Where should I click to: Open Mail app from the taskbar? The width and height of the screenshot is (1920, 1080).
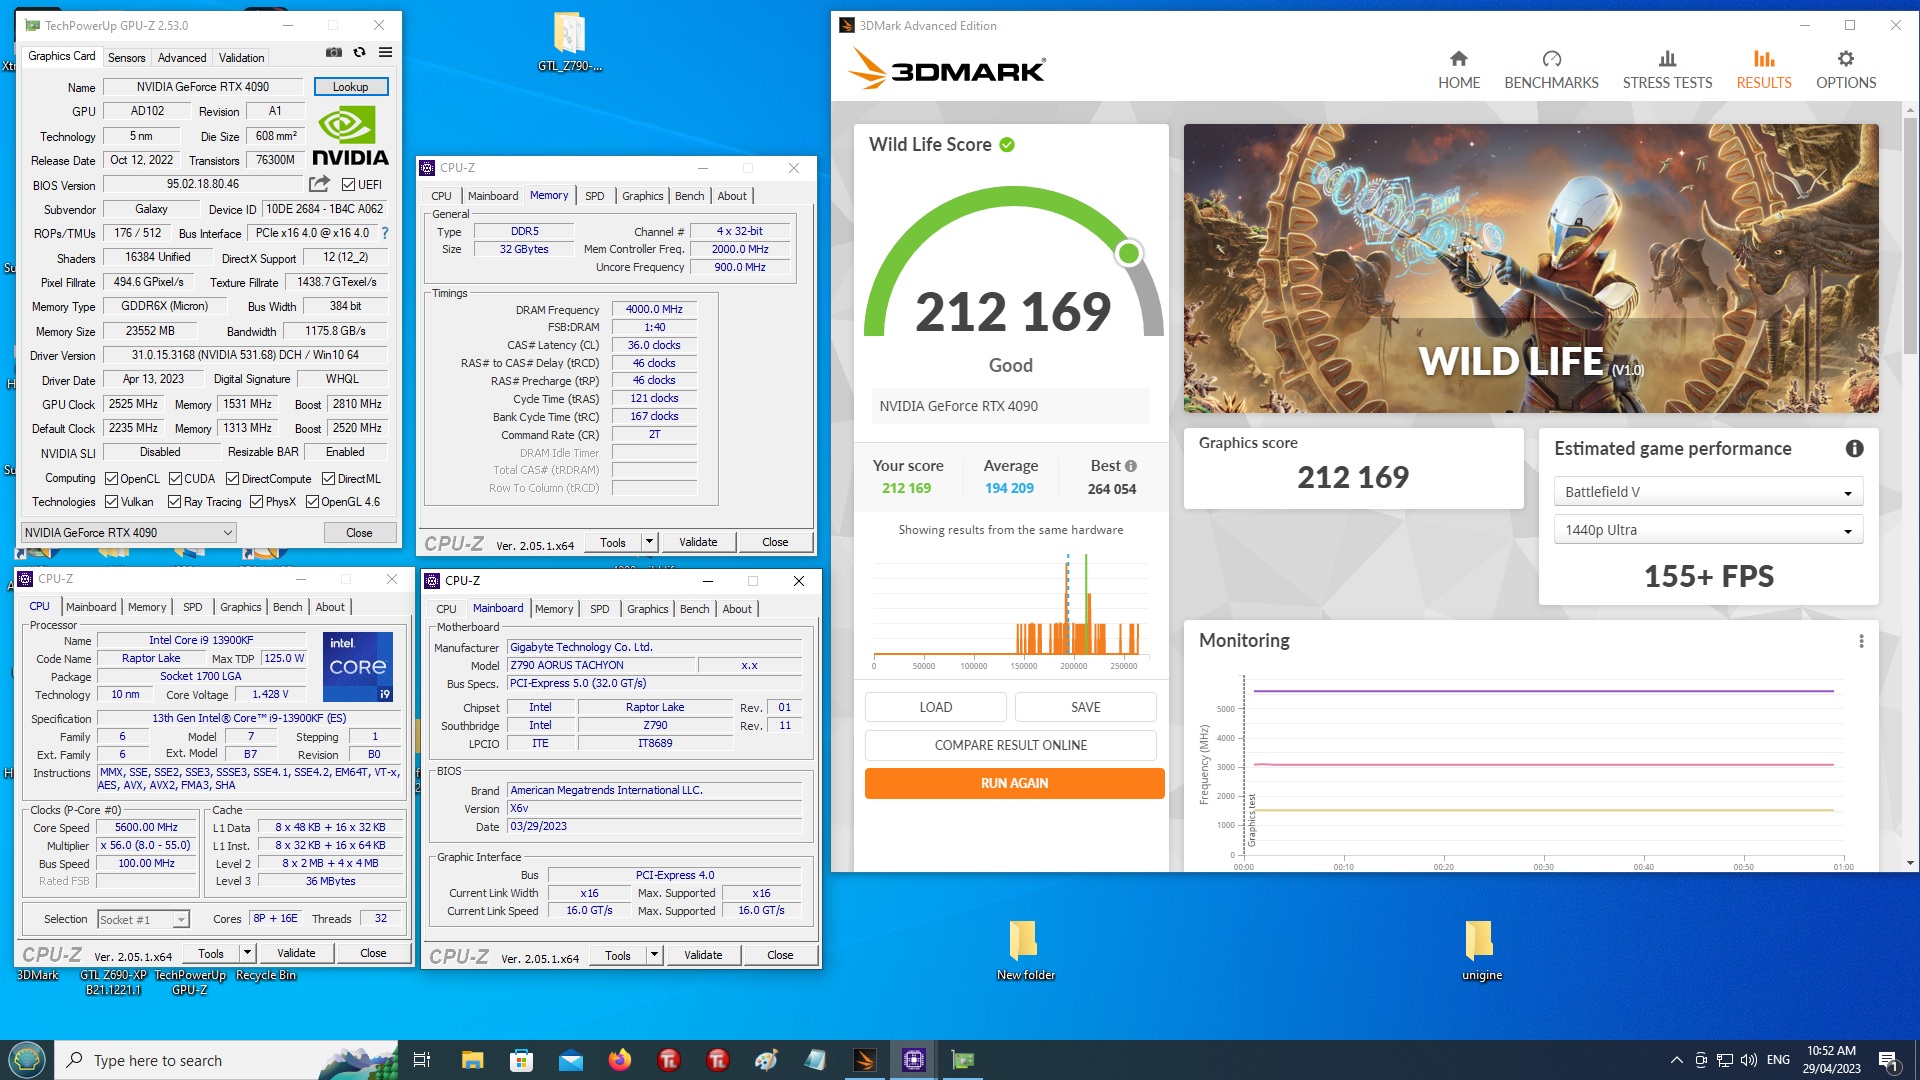click(x=570, y=1060)
